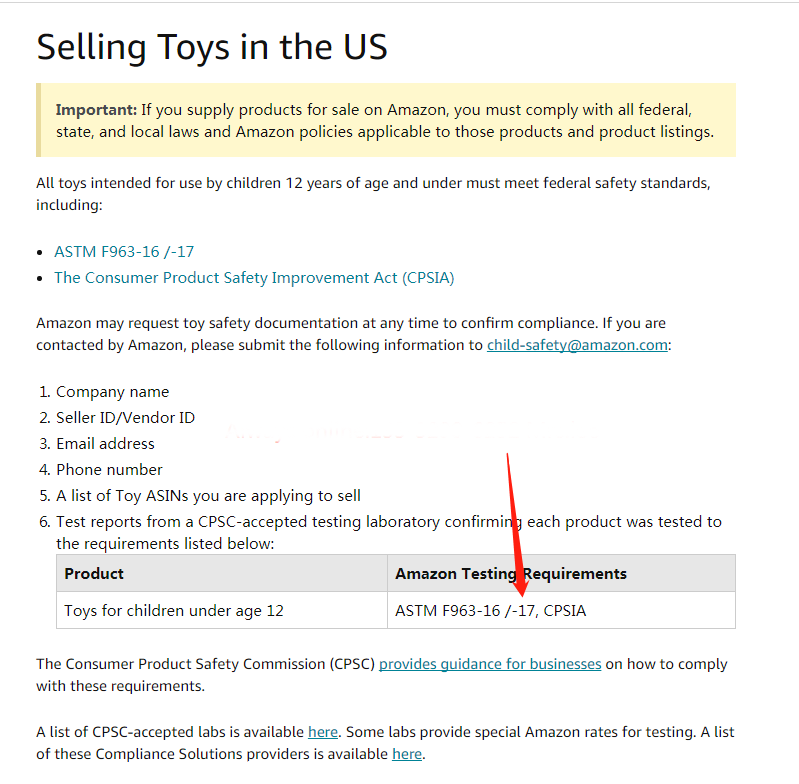
Task: Click the Email address list item
Action: (105, 444)
